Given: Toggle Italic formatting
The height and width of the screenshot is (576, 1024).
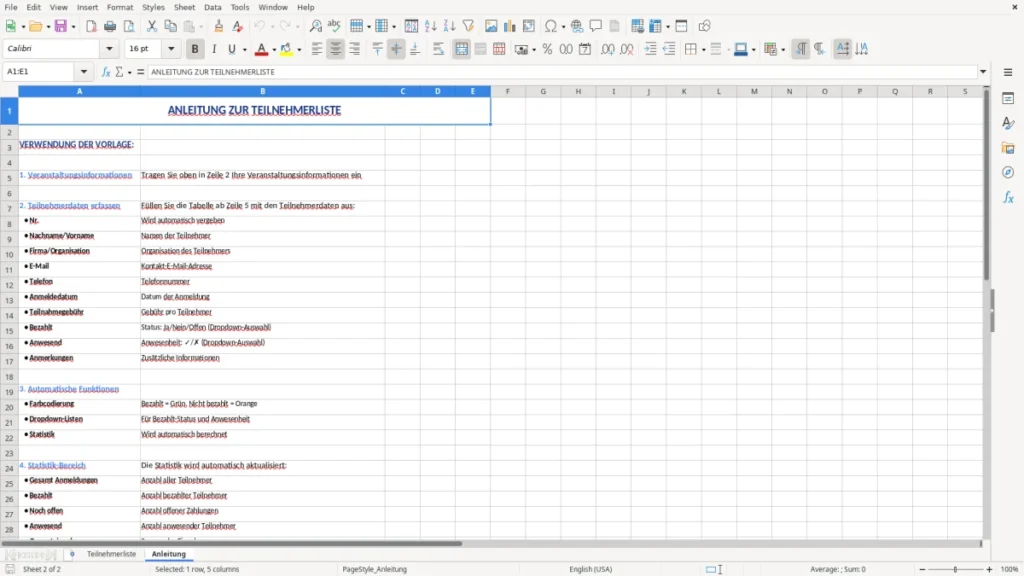Looking at the screenshot, I should tap(214, 49).
